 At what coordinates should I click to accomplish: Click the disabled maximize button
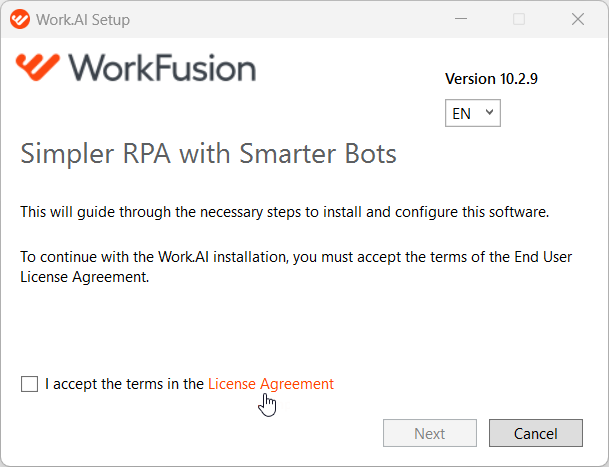coord(519,19)
